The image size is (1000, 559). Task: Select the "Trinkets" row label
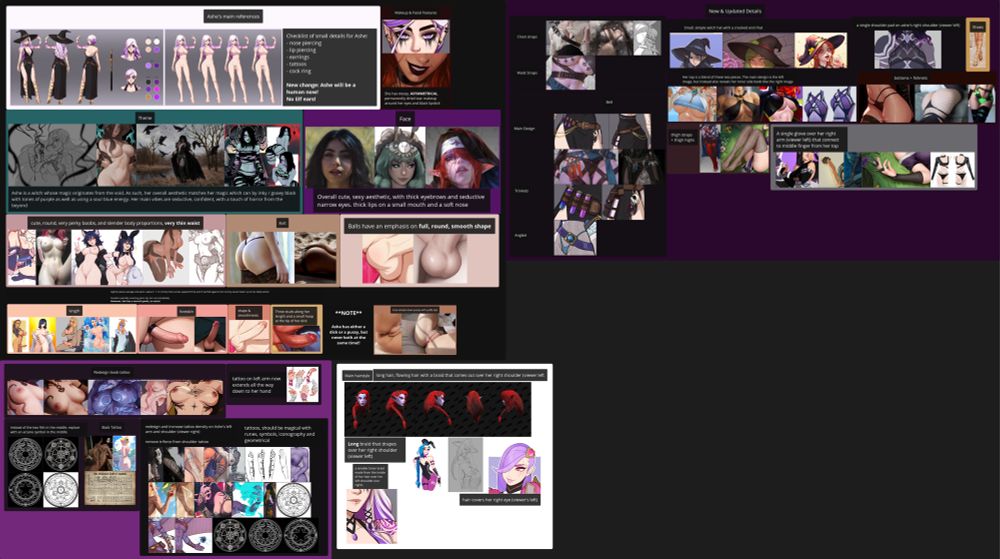coord(521,191)
